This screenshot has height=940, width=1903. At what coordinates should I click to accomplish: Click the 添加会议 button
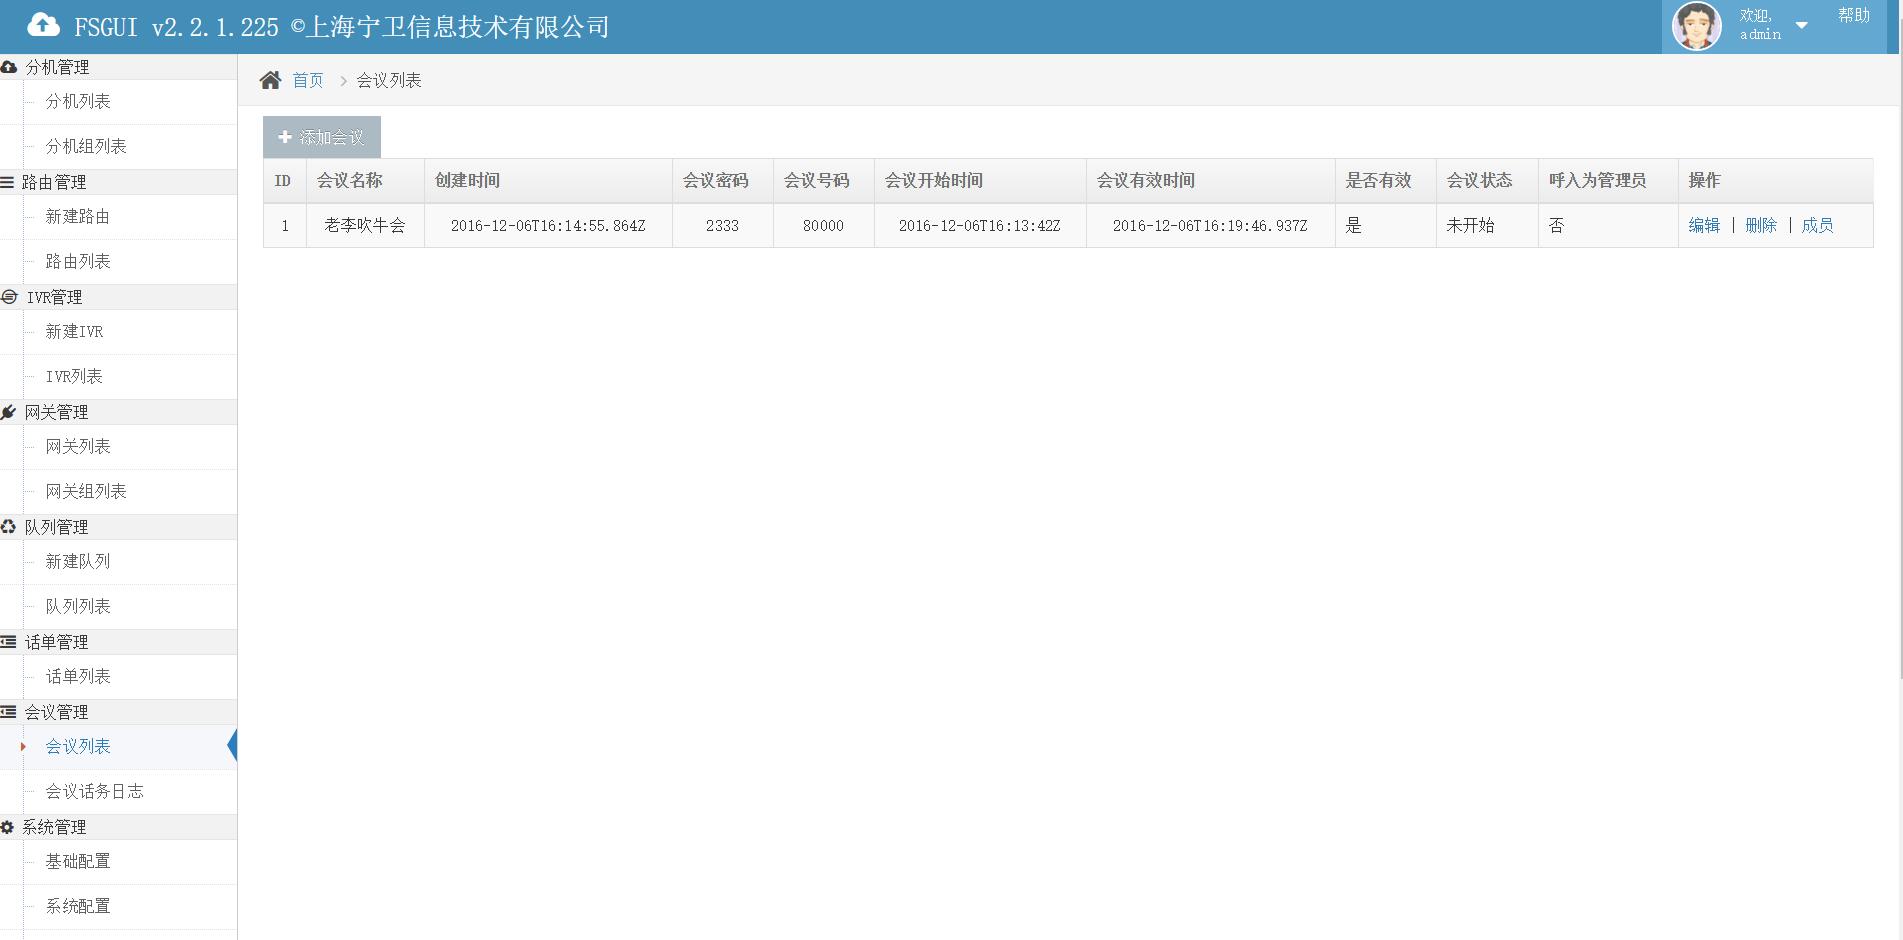click(x=322, y=138)
